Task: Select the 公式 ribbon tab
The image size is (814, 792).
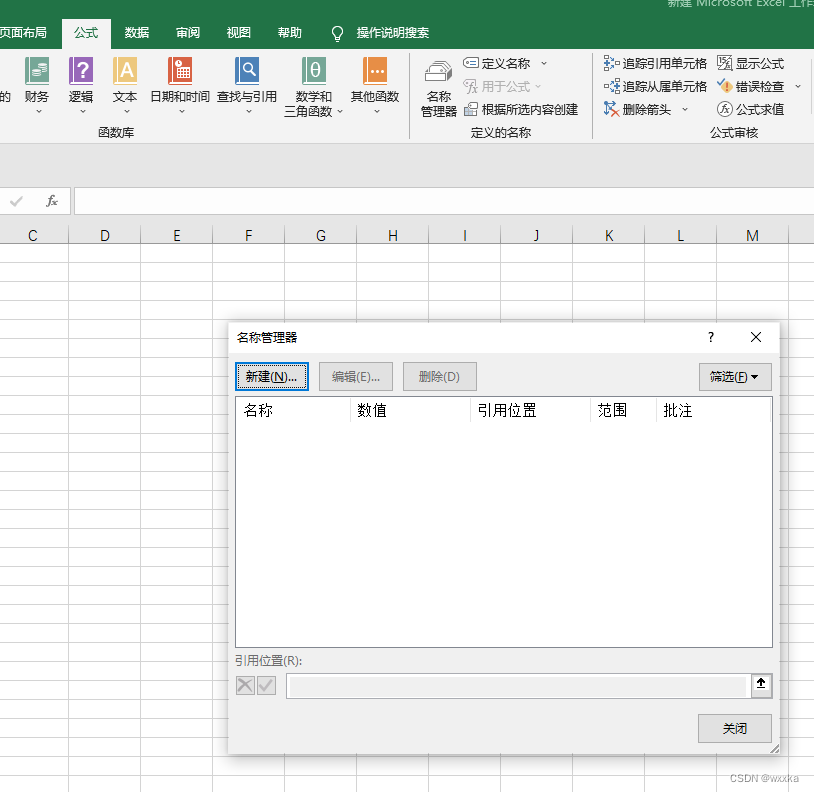Action: 86,33
